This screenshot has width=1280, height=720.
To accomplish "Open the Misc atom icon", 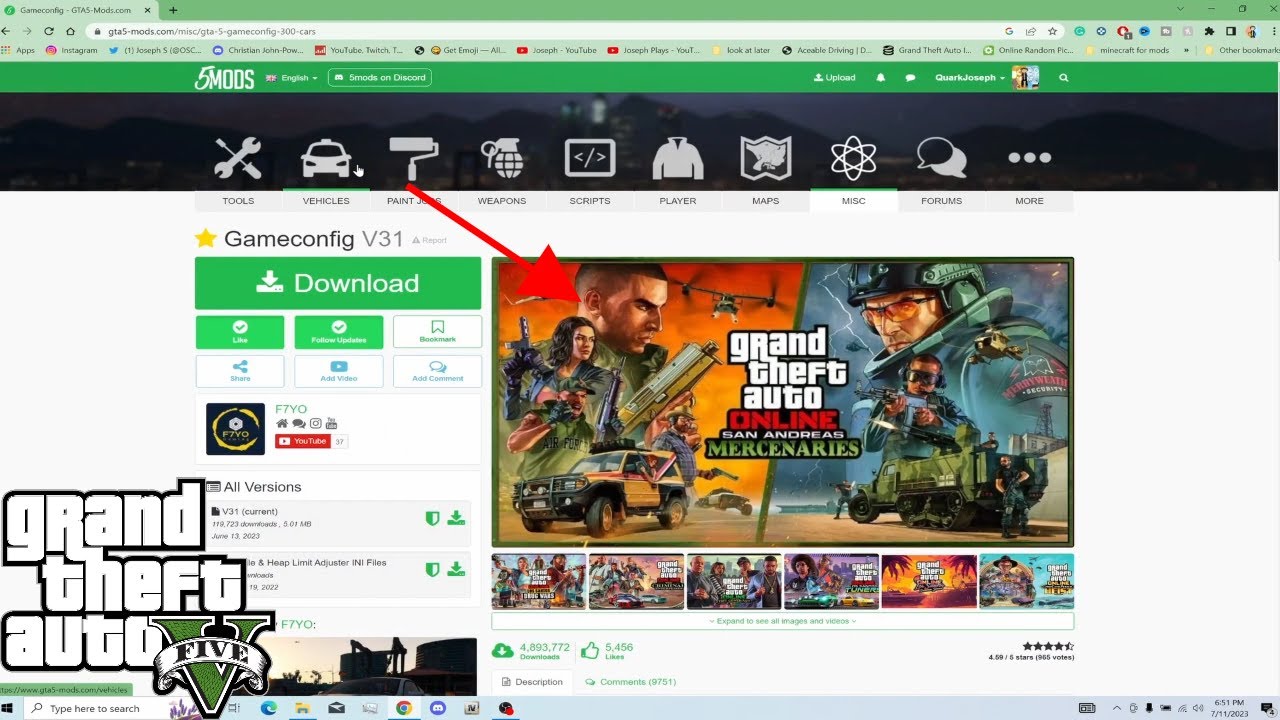I will tap(854, 158).
